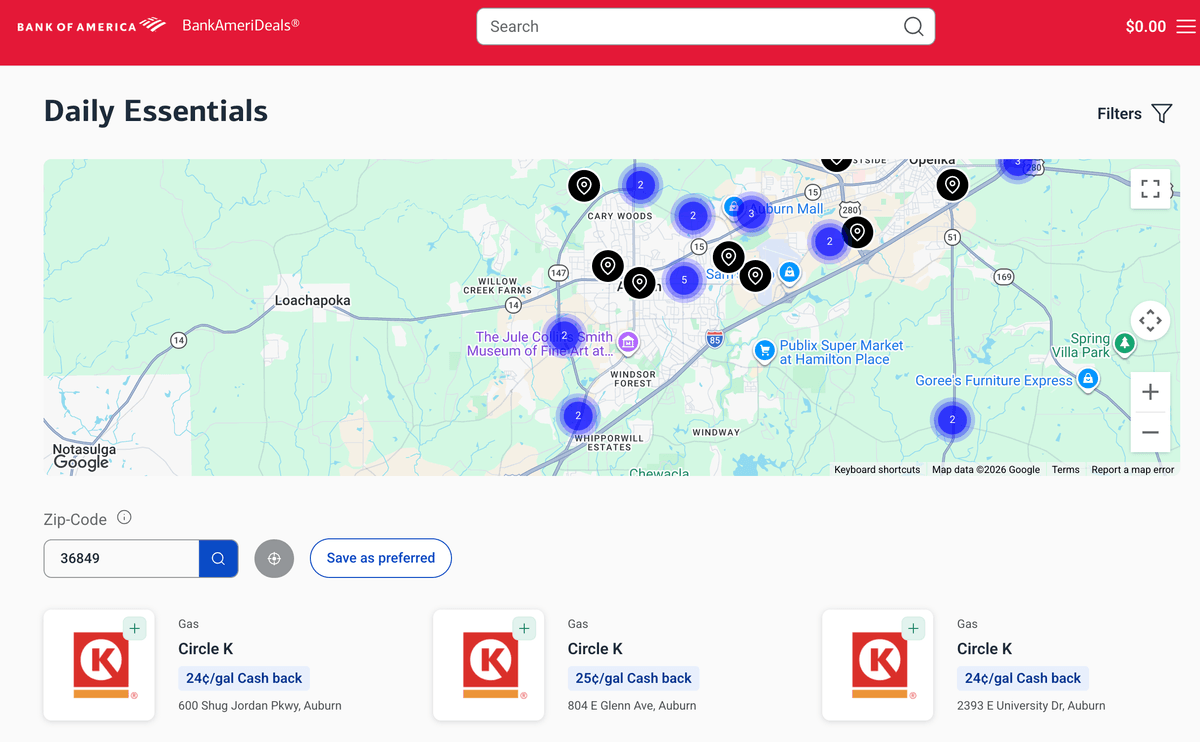This screenshot has width=1200, height=742.
Task: Click Report a map error link
Action: (x=1133, y=470)
